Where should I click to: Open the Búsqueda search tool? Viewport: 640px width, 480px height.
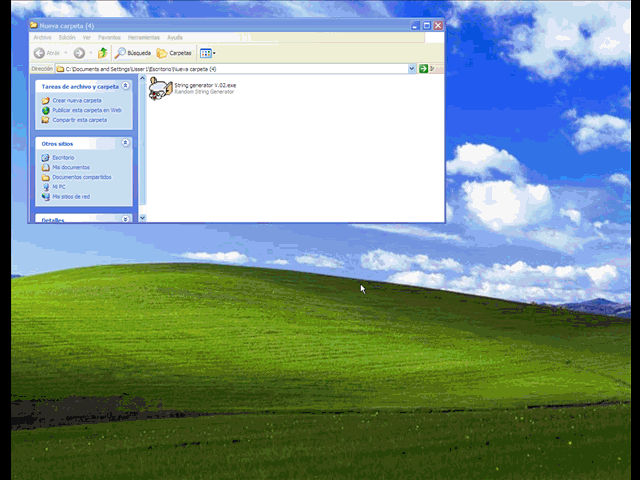pyautogui.click(x=133, y=53)
